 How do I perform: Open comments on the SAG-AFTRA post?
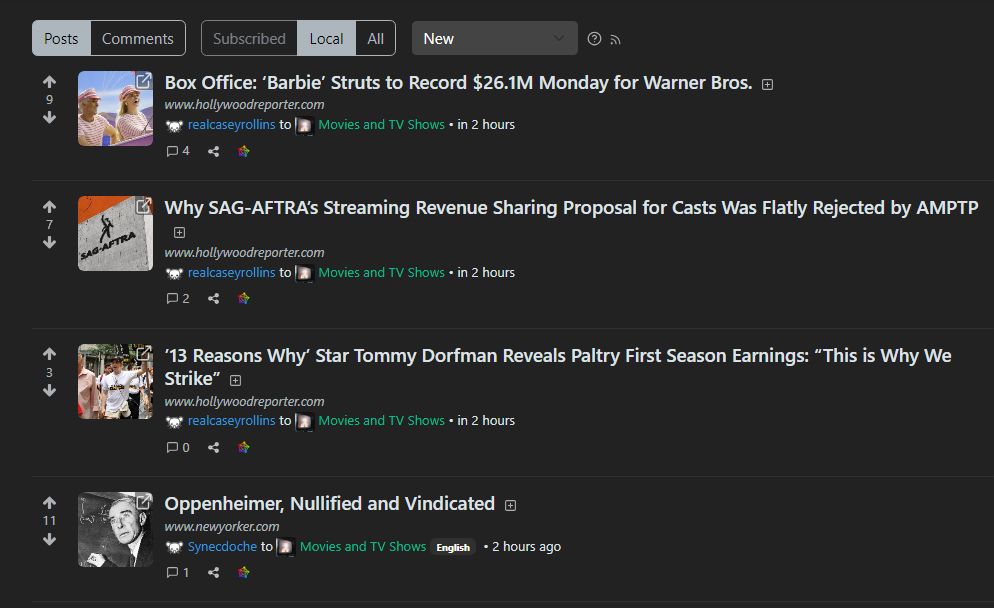point(178,299)
